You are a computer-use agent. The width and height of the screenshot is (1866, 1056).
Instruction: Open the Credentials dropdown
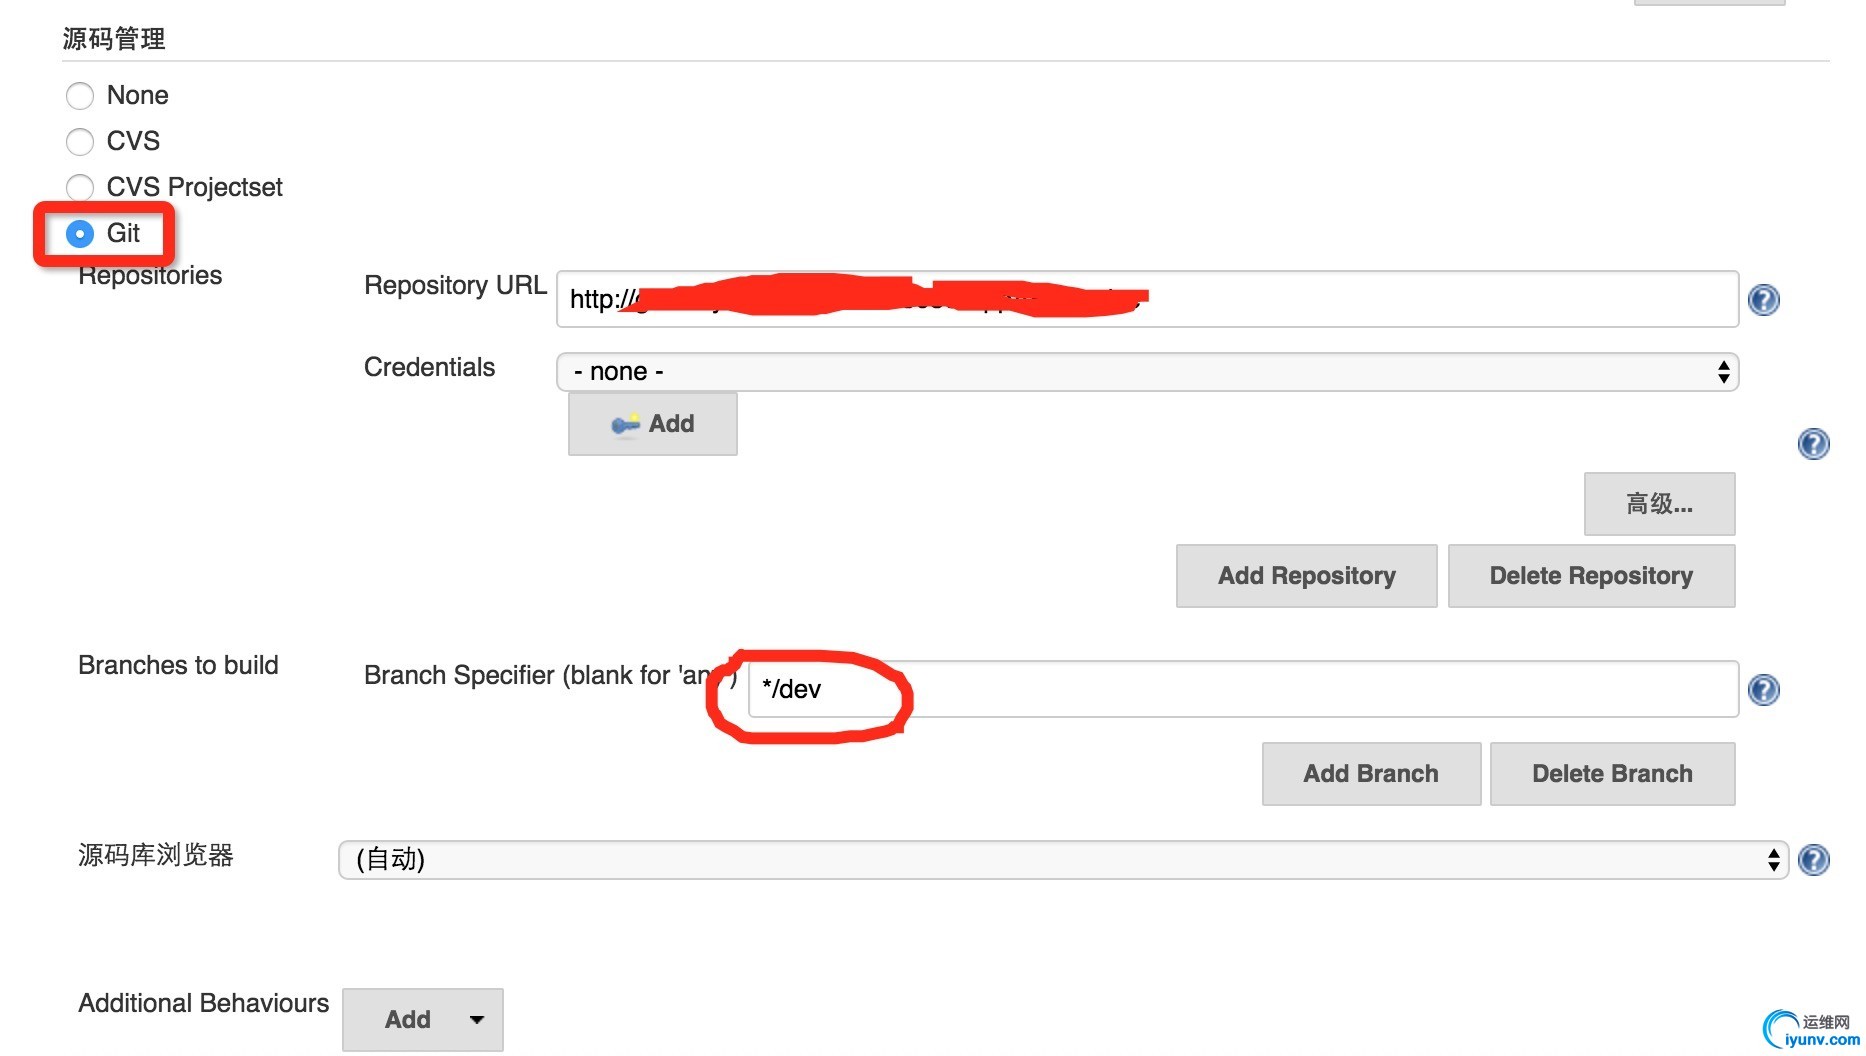tap(1146, 372)
